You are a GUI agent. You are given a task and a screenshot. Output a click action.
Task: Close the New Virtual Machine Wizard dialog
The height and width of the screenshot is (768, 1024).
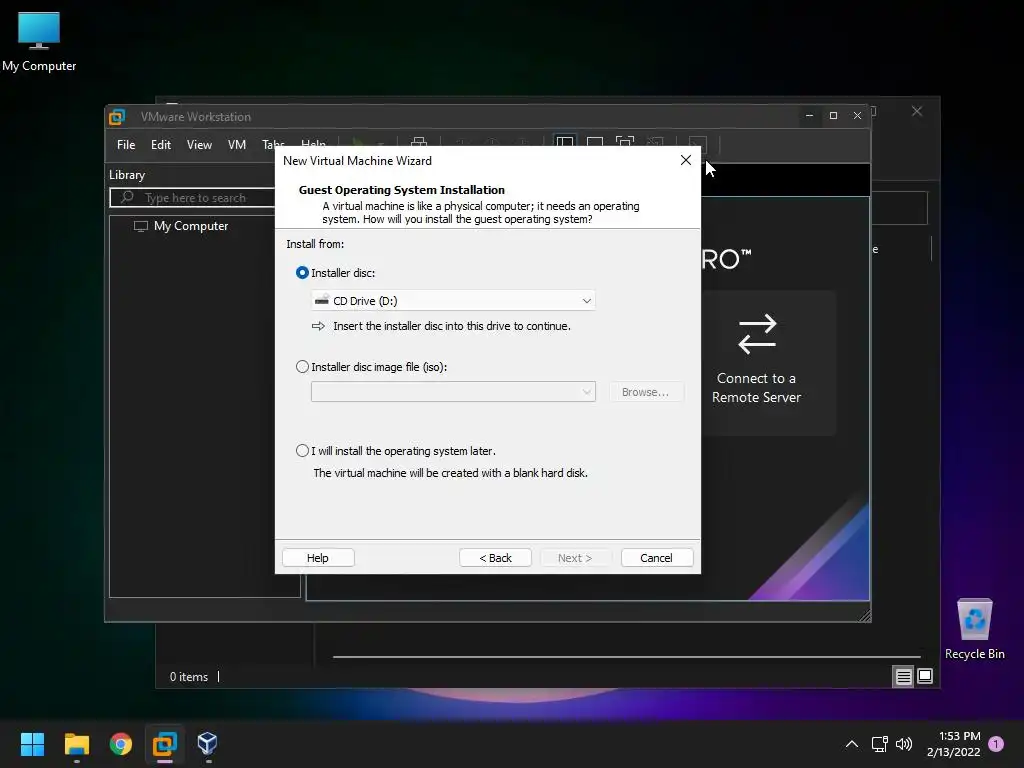(686, 161)
